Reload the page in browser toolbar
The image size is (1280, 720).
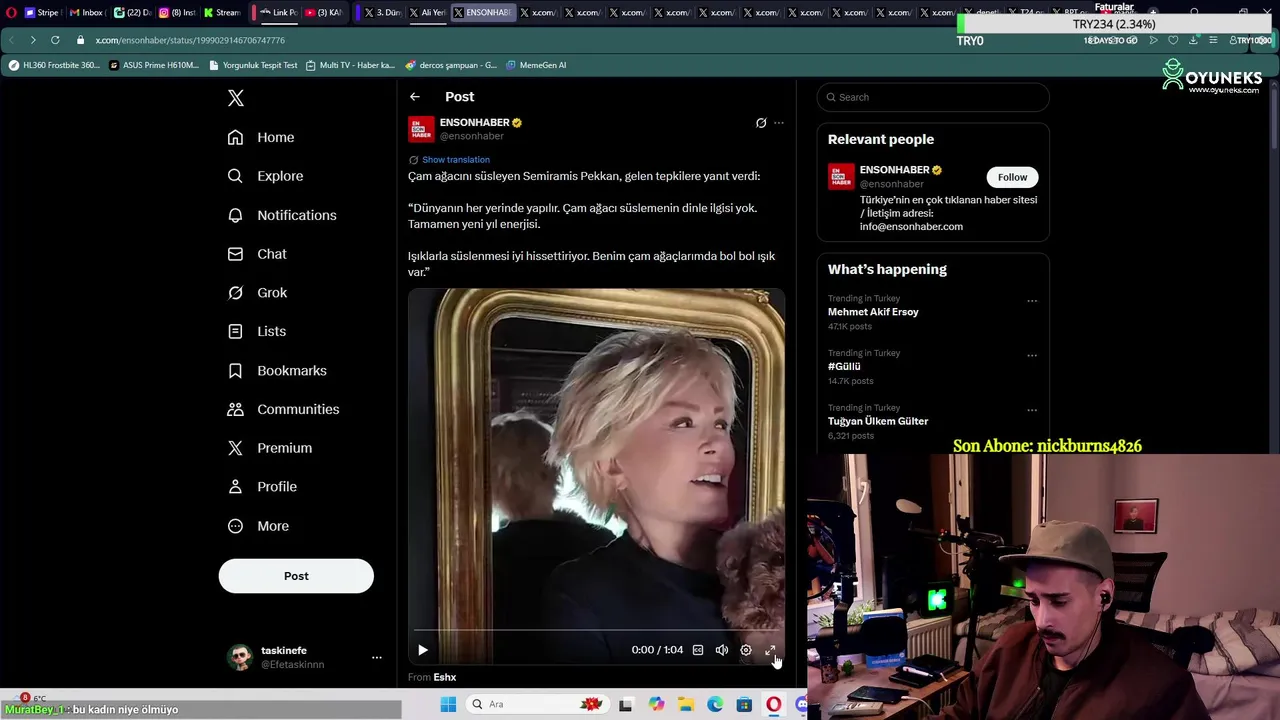coord(55,40)
